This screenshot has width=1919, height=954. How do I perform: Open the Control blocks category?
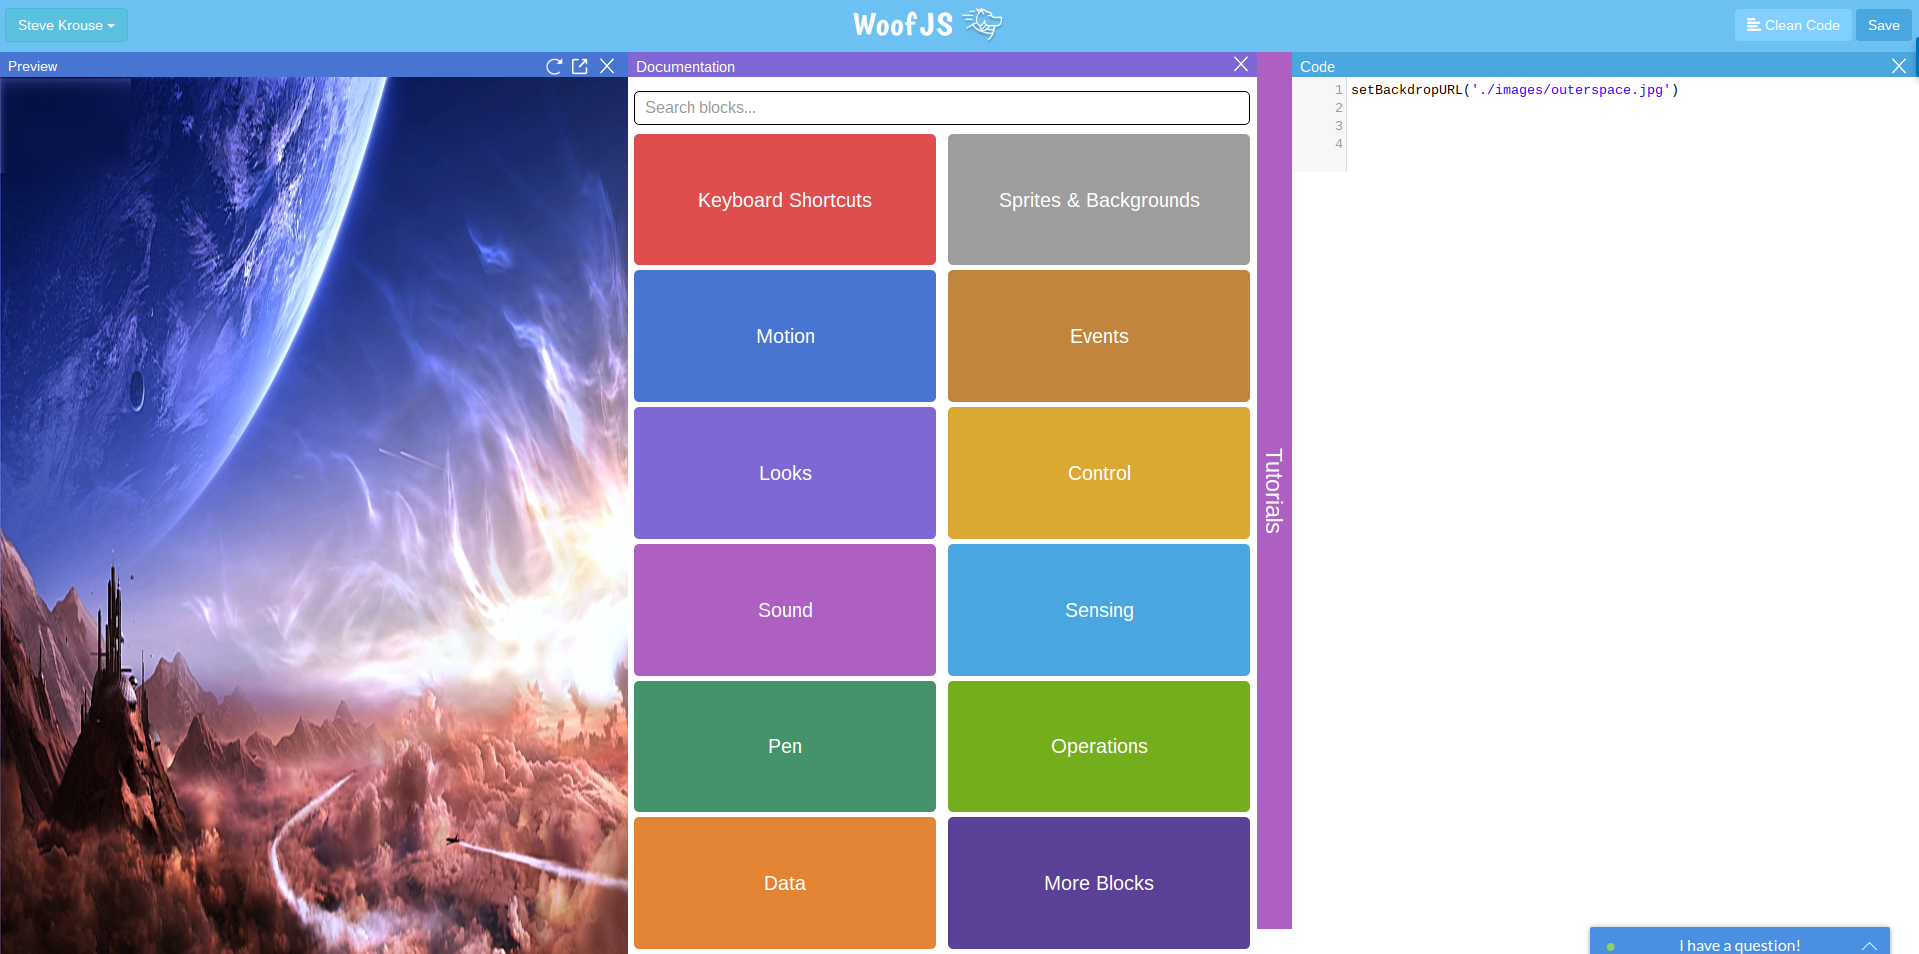1099,473
